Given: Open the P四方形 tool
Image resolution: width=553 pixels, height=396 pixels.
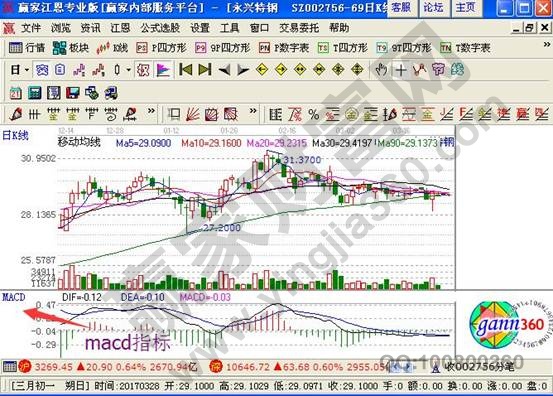Looking at the screenshot, I should click(161, 48).
